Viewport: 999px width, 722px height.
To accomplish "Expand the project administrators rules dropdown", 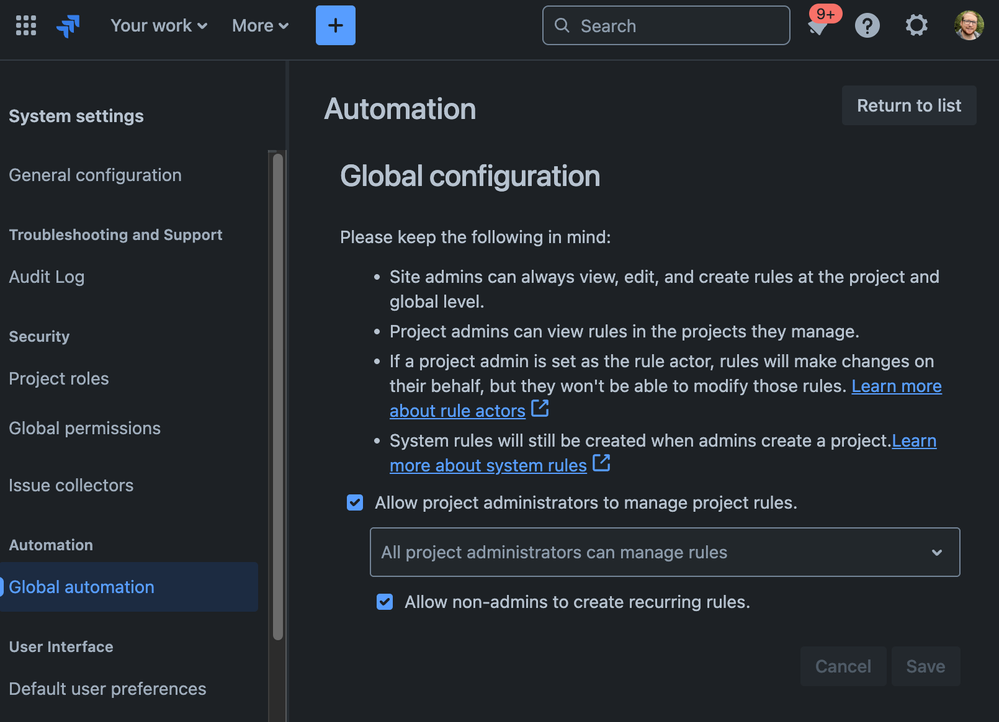I will pos(665,552).
